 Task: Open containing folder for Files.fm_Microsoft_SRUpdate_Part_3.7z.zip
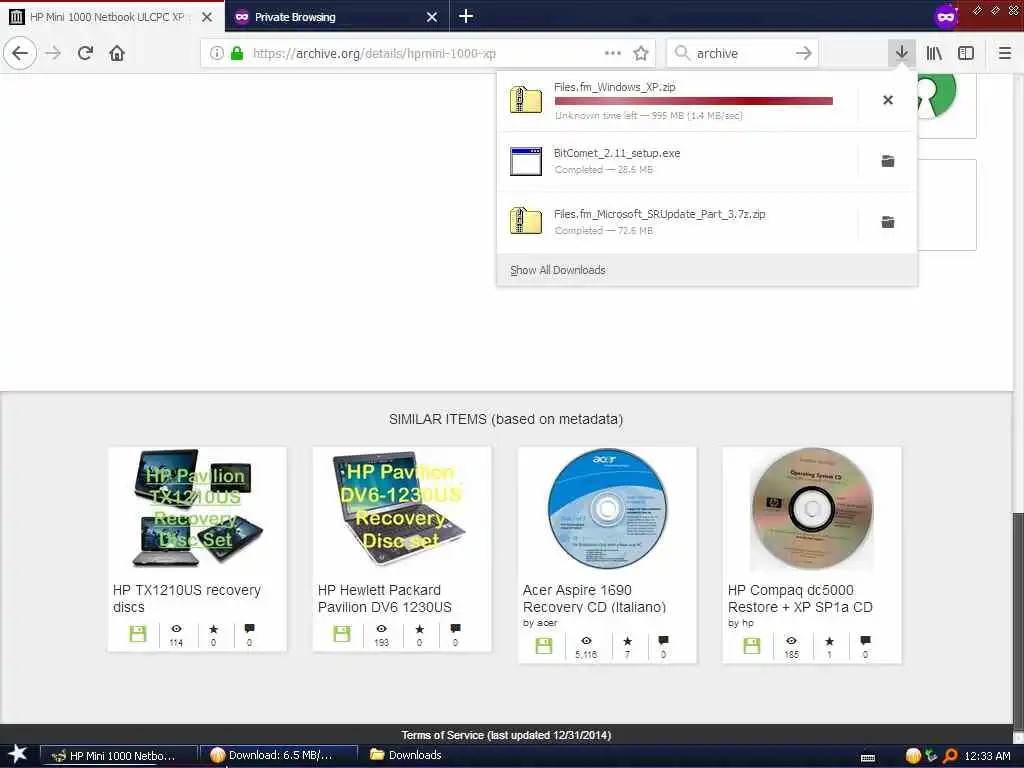888,222
